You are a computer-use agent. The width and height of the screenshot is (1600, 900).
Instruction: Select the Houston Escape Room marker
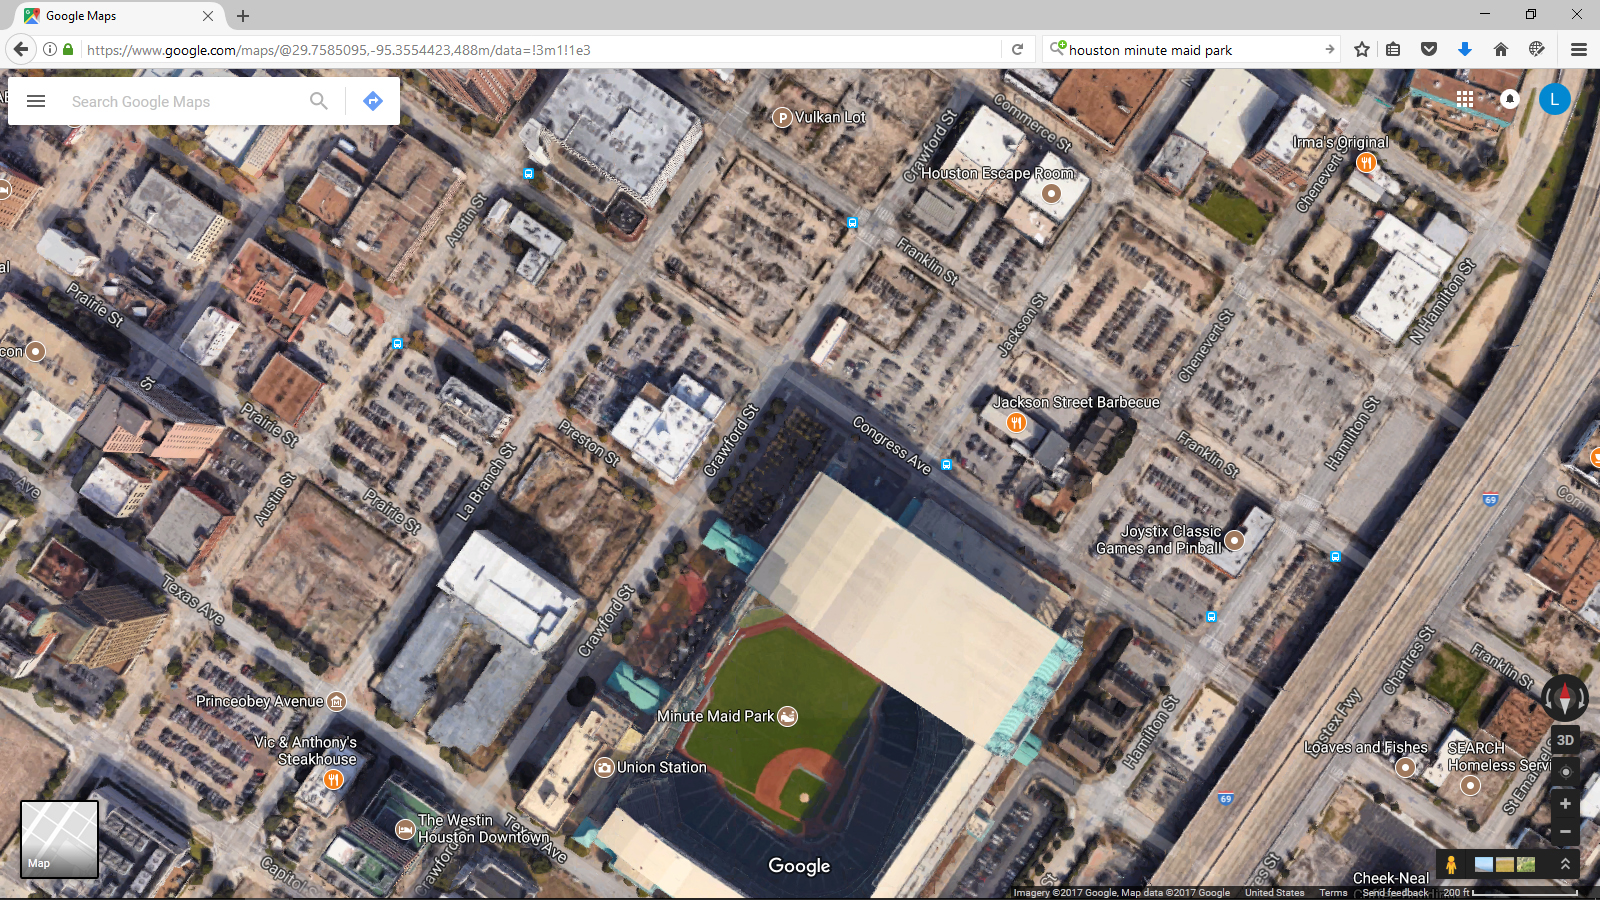[1051, 193]
